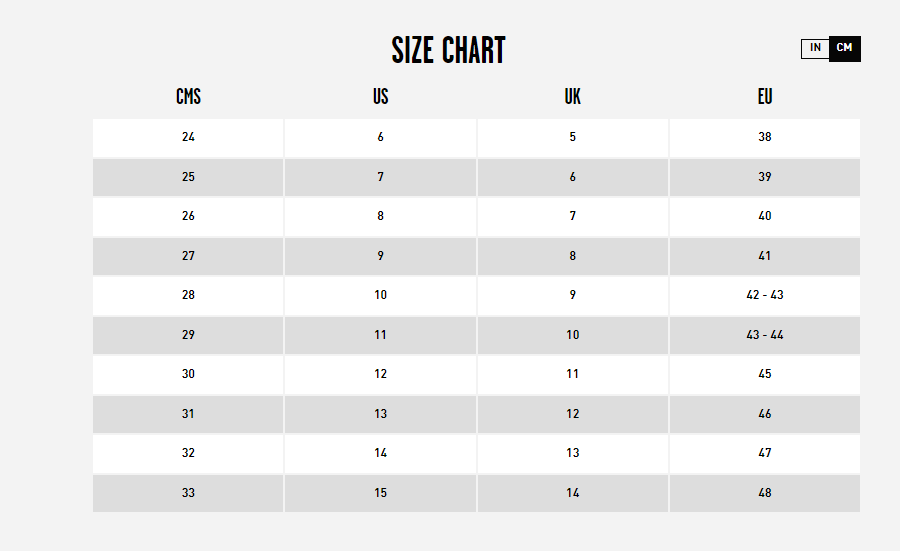Select EU size 47 cell
This screenshot has height=551, width=900.
(765, 454)
